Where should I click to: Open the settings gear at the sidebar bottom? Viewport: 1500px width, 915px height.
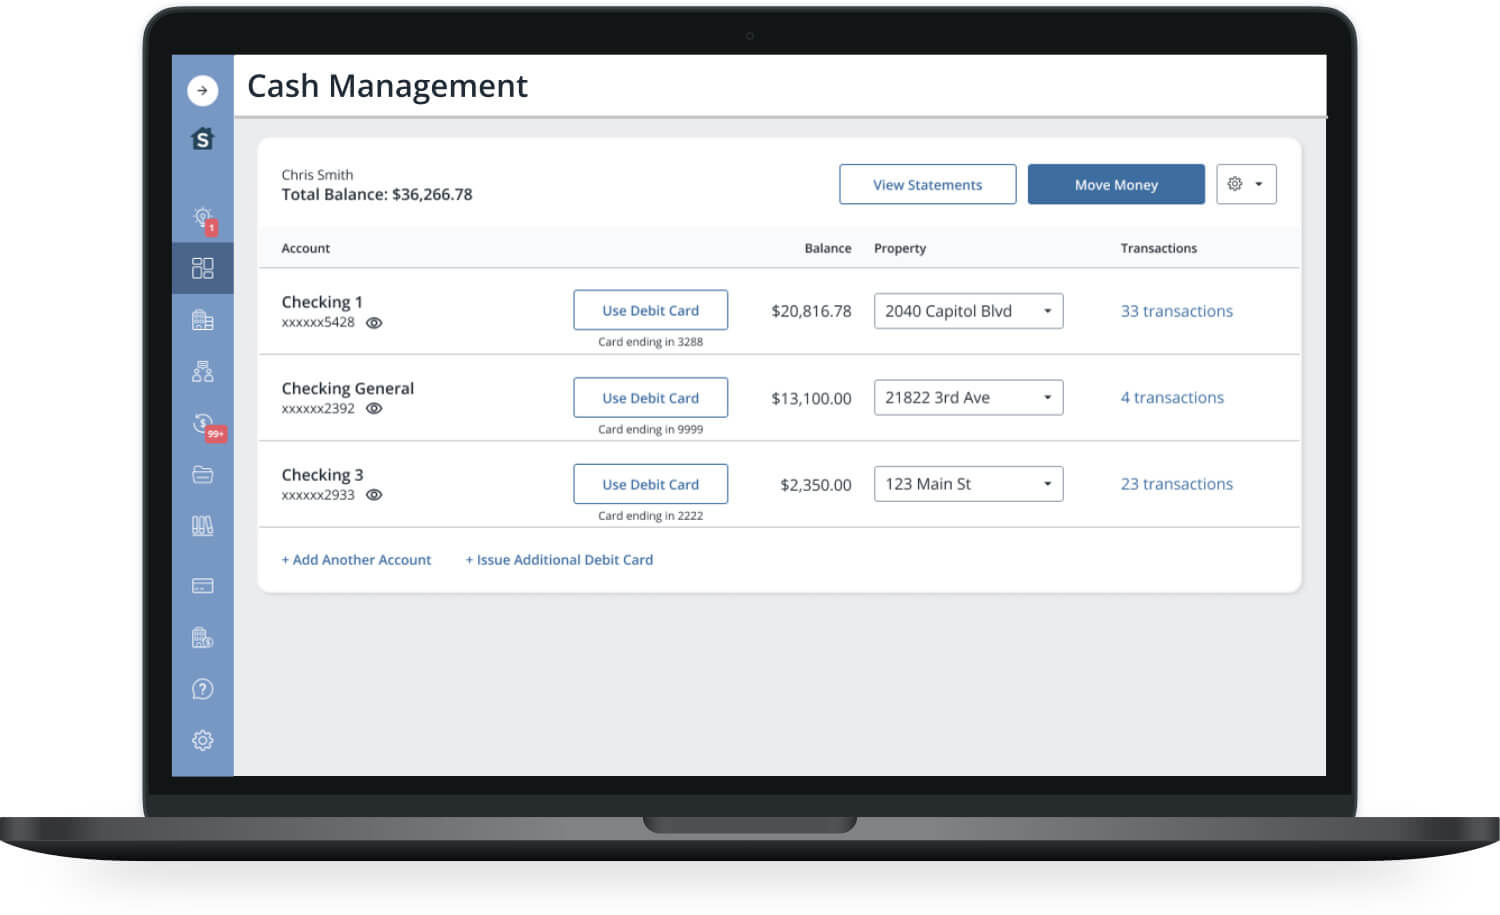(202, 741)
